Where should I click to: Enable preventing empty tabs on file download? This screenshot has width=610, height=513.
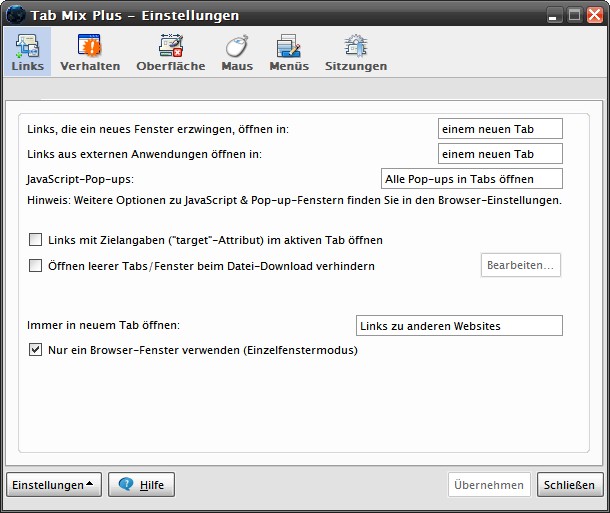click(x=35, y=266)
